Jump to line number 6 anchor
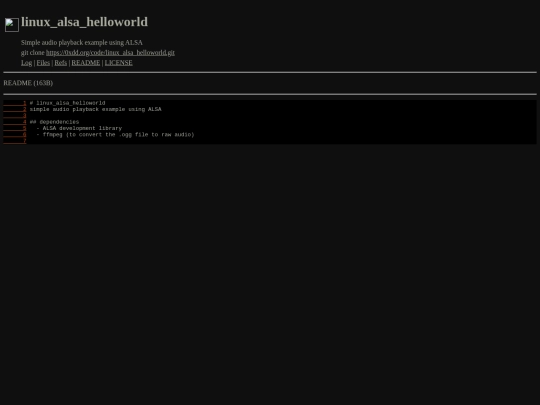 tap(15, 135)
